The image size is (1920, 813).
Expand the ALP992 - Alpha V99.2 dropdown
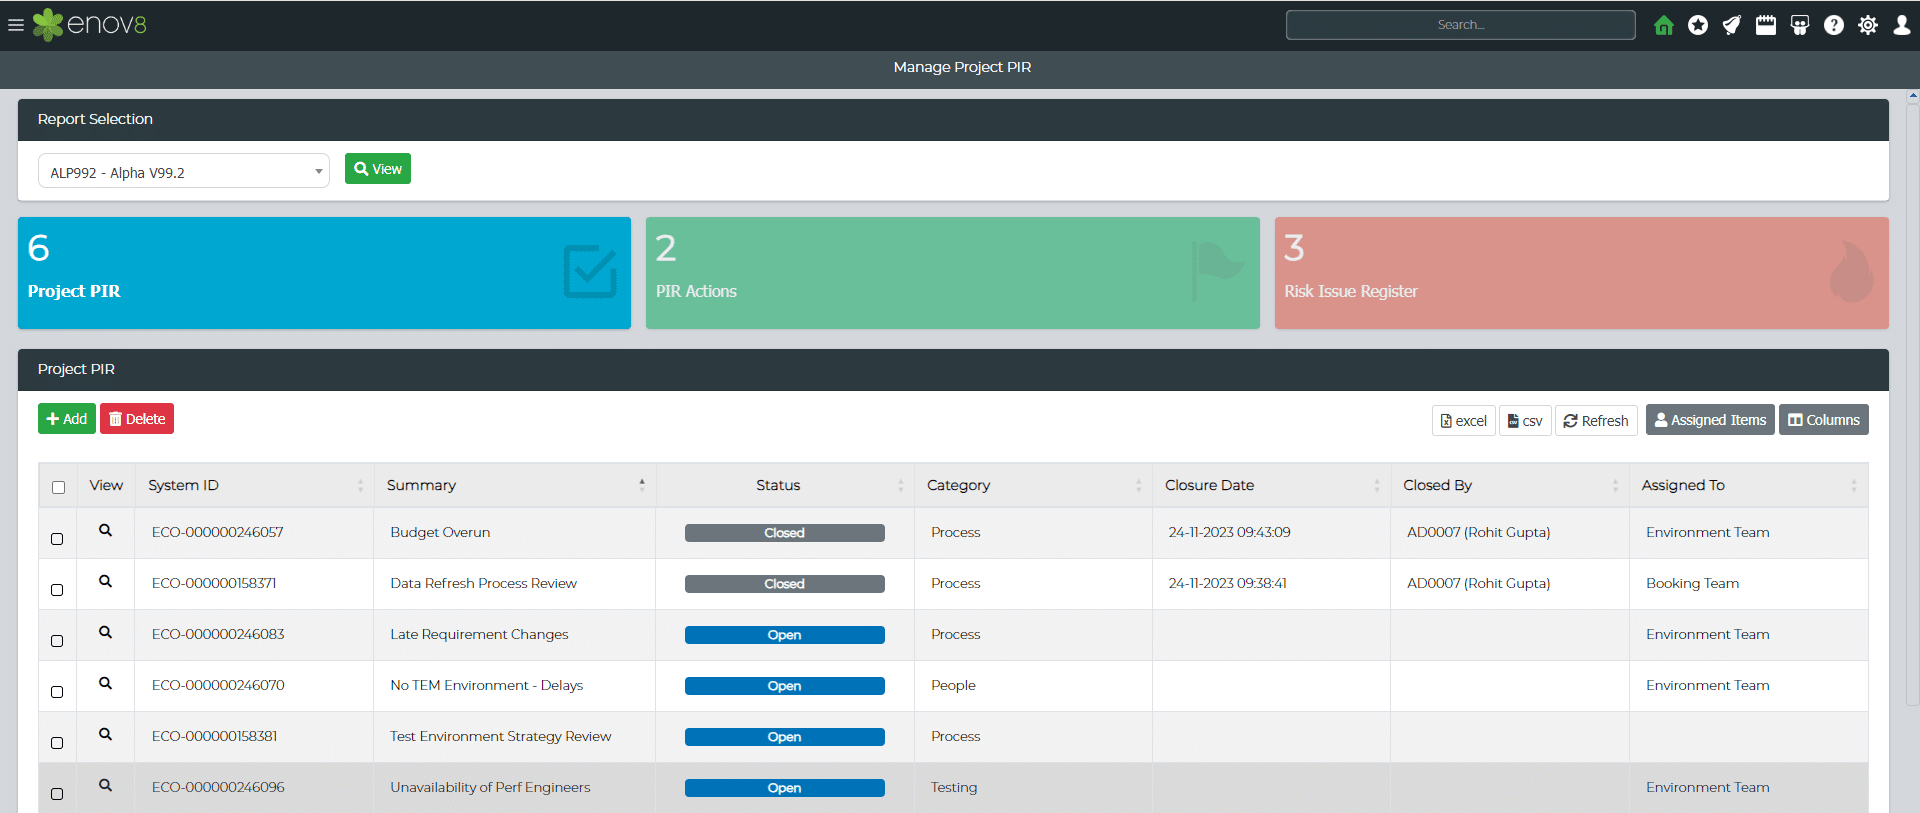[184, 171]
